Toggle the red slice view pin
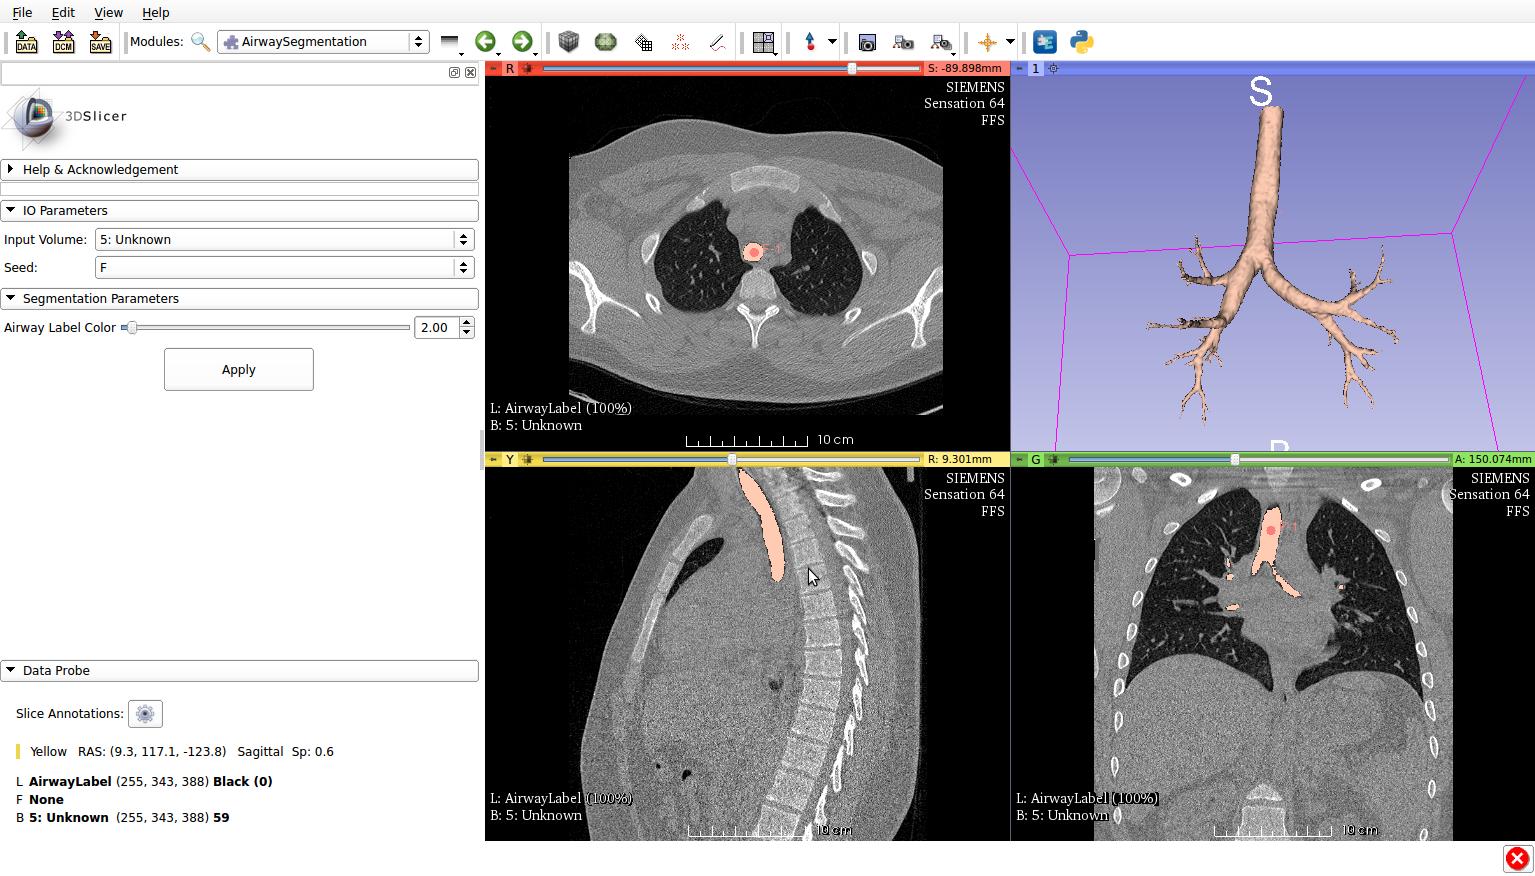1535x876 pixels. 493,68
